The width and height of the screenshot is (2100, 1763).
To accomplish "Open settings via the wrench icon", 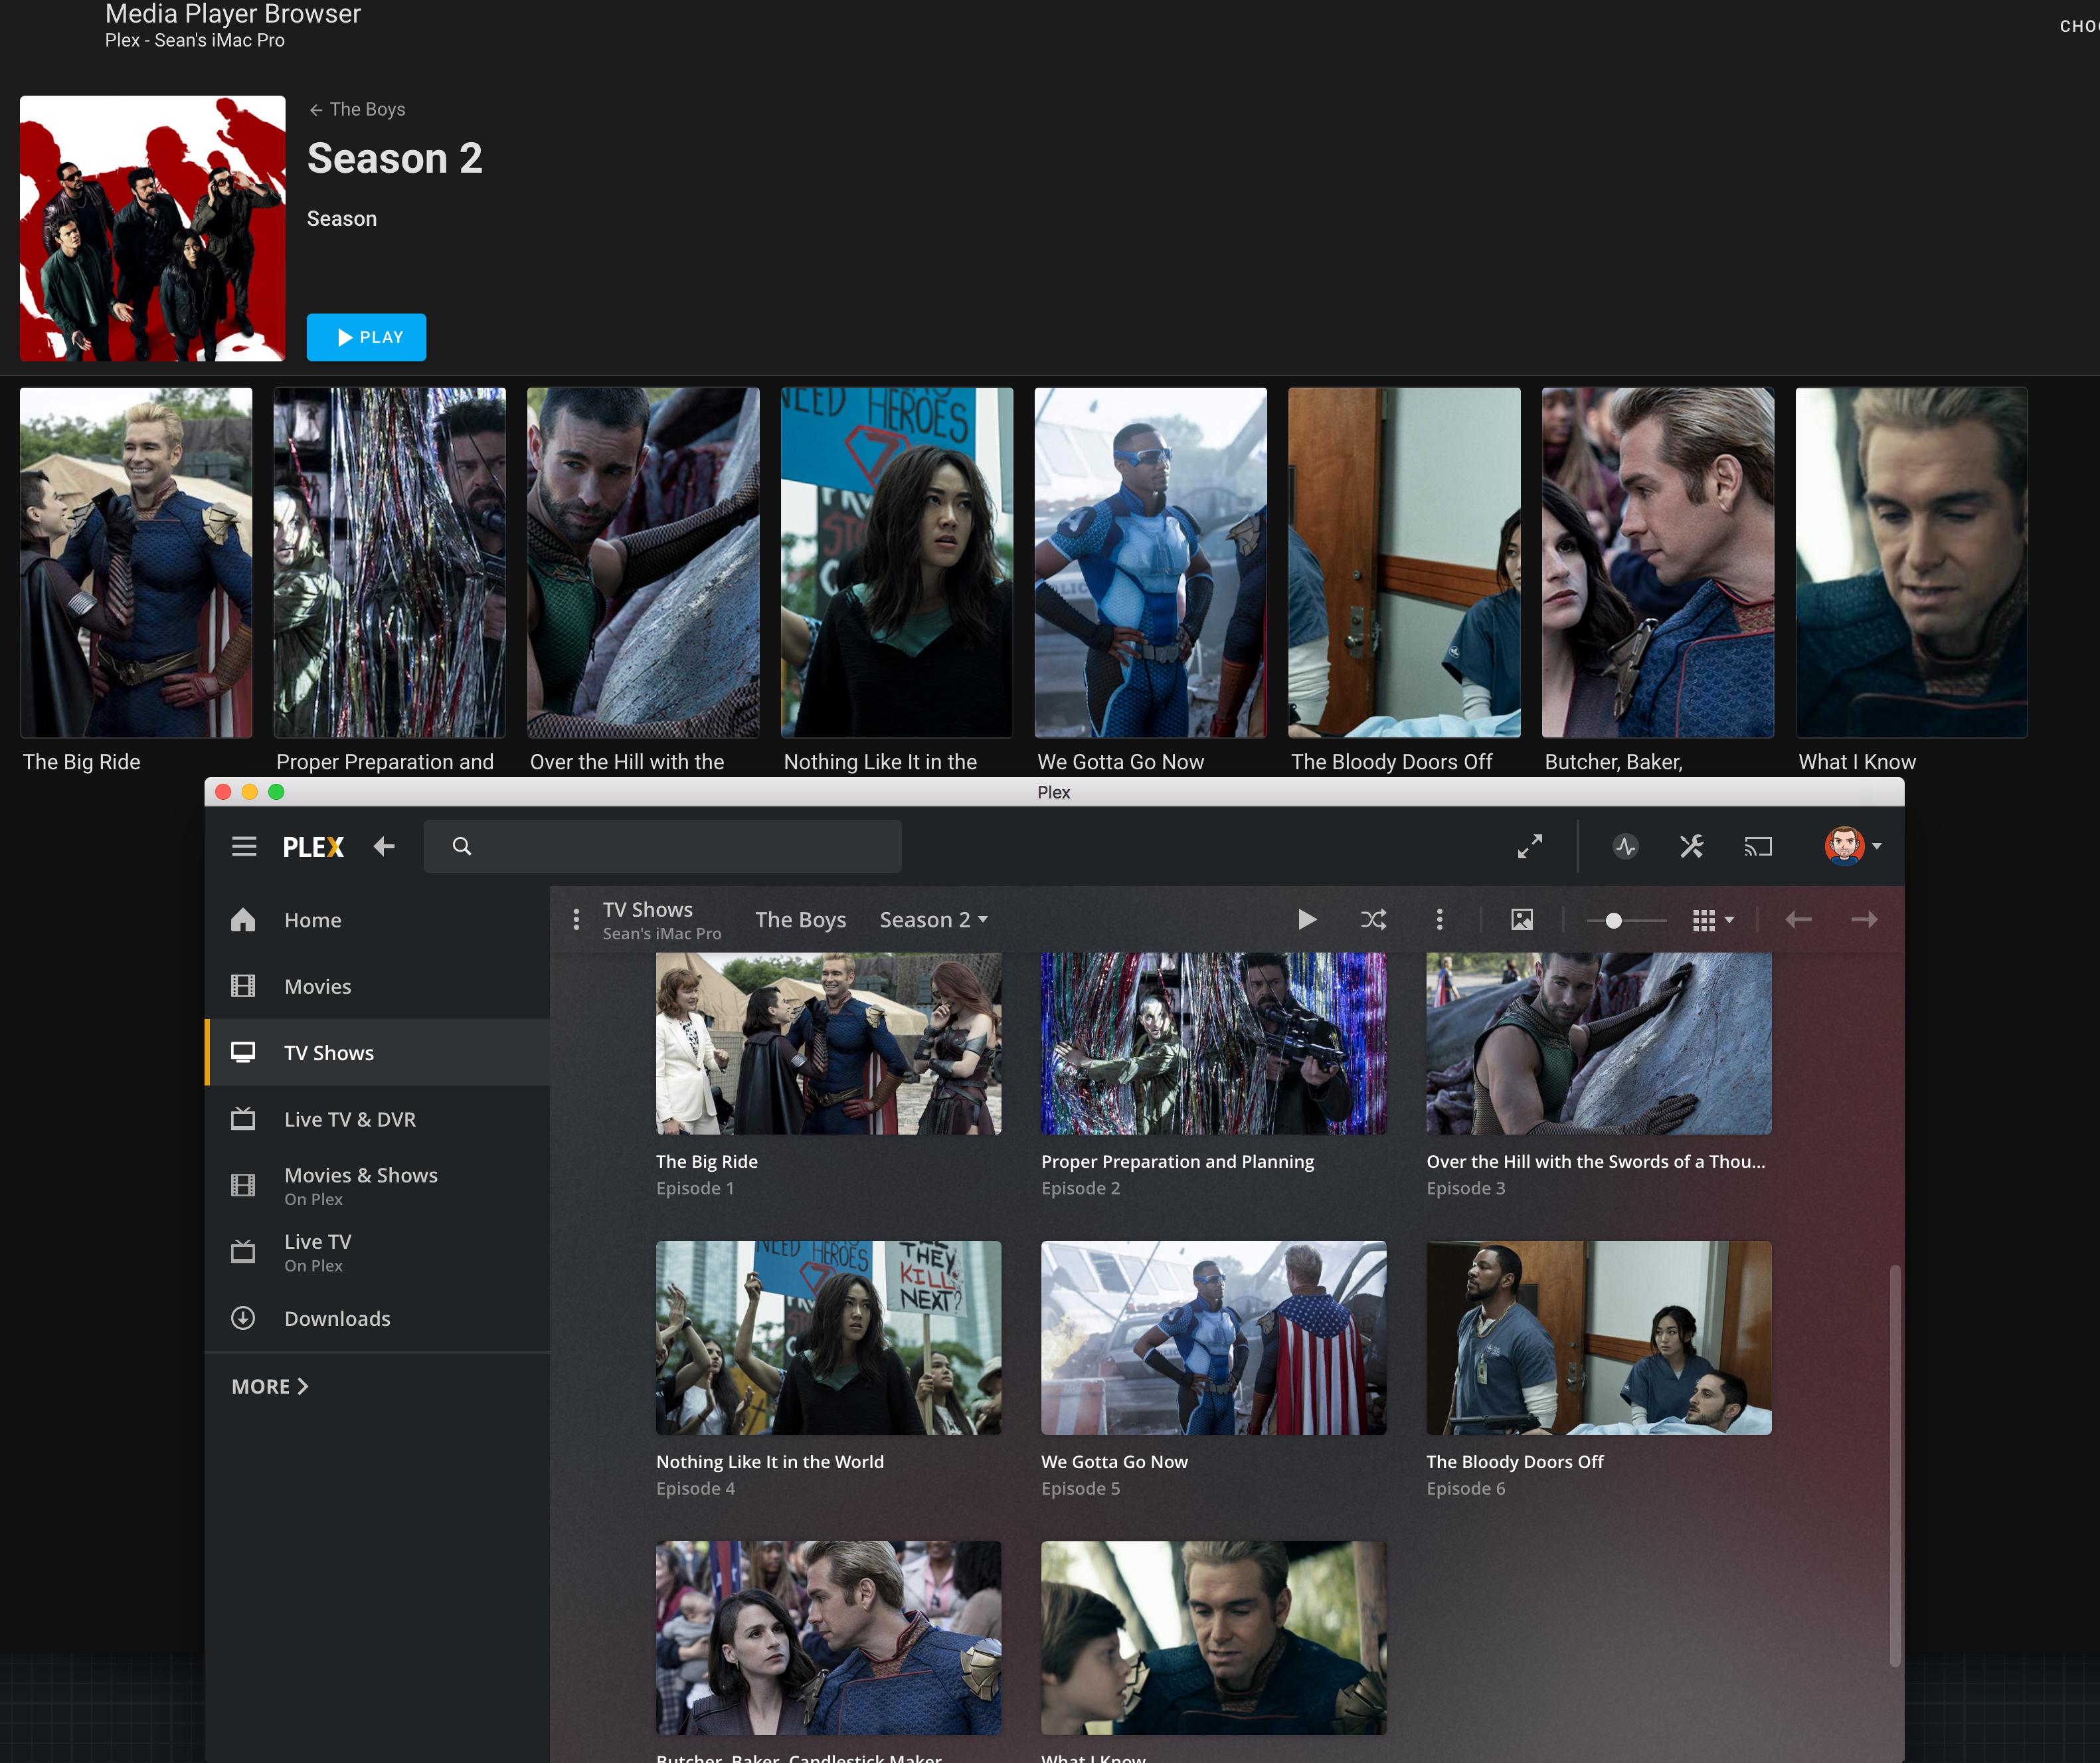I will click(1691, 847).
